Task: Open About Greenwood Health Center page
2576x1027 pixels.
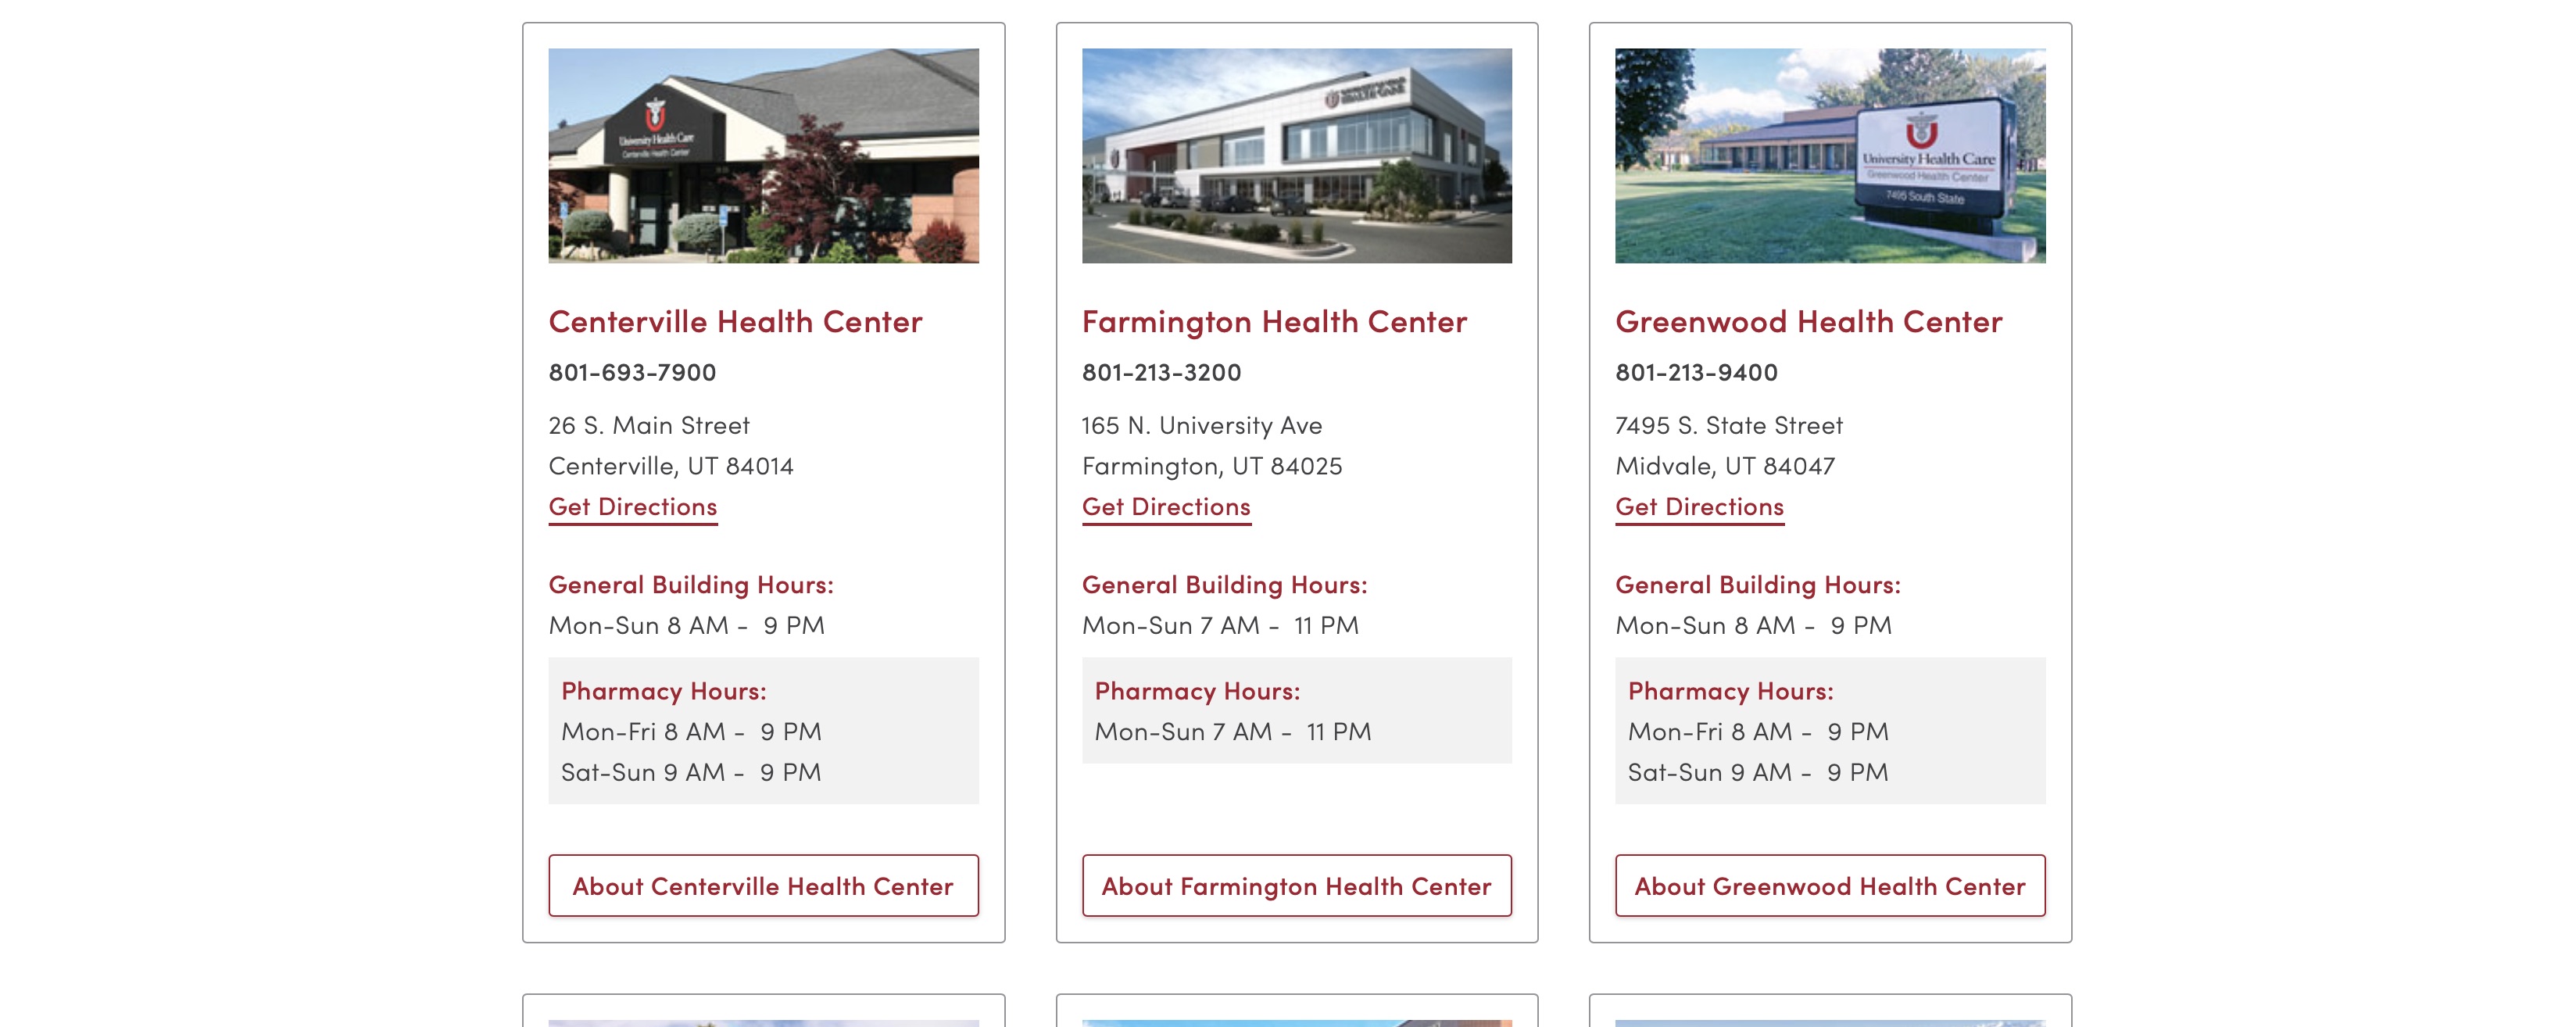Action: [x=1830, y=884]
